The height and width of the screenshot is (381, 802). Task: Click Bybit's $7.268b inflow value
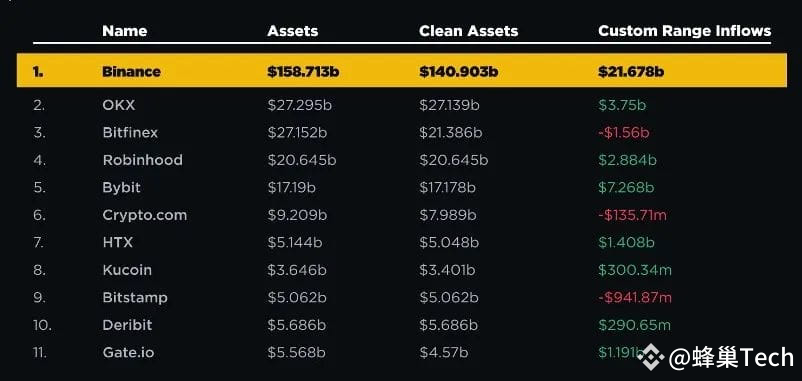coord(626,188)
